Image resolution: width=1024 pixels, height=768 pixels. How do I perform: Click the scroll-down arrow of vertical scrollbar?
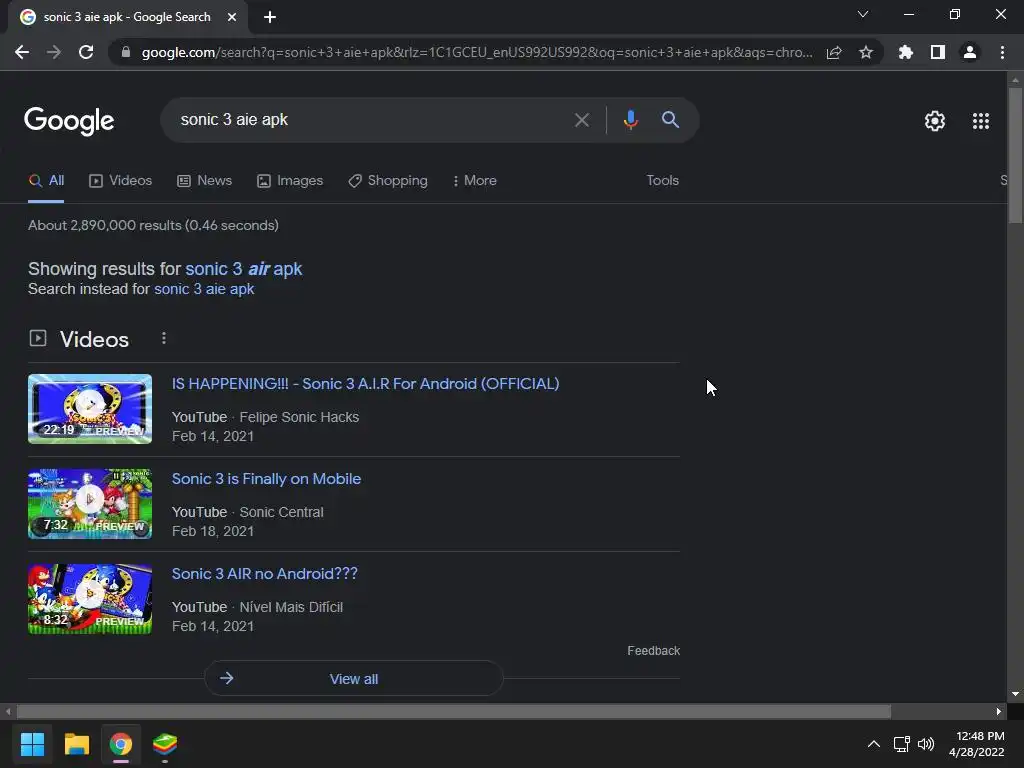tap(1015, 694)
